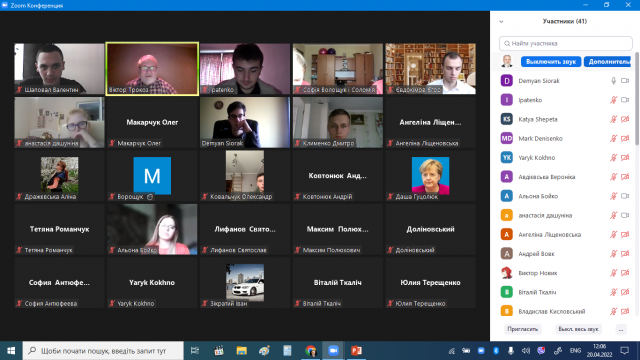Click the Windows taskbar search box

tap(103, 351)
